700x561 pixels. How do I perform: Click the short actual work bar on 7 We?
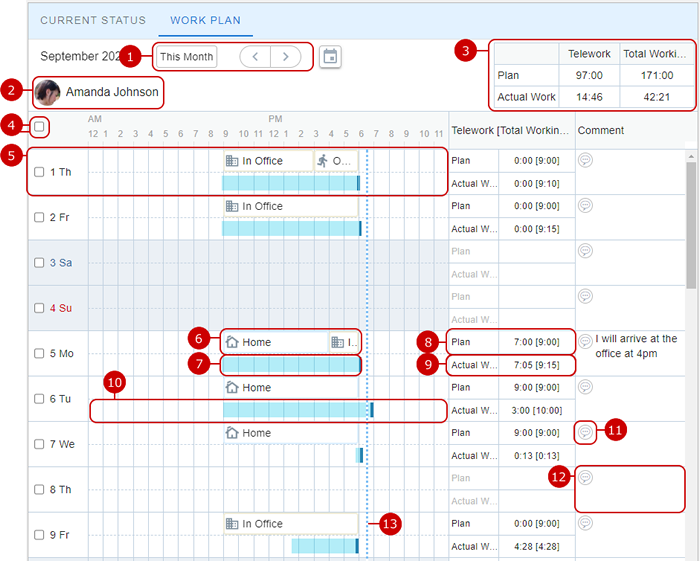click(x=359, y=455)
